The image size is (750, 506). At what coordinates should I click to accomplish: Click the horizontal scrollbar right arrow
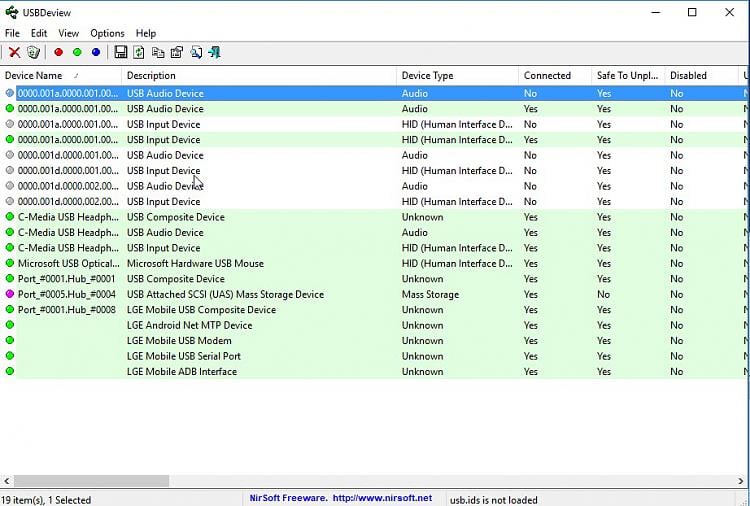pyautogui.click(x=741, y=481)
